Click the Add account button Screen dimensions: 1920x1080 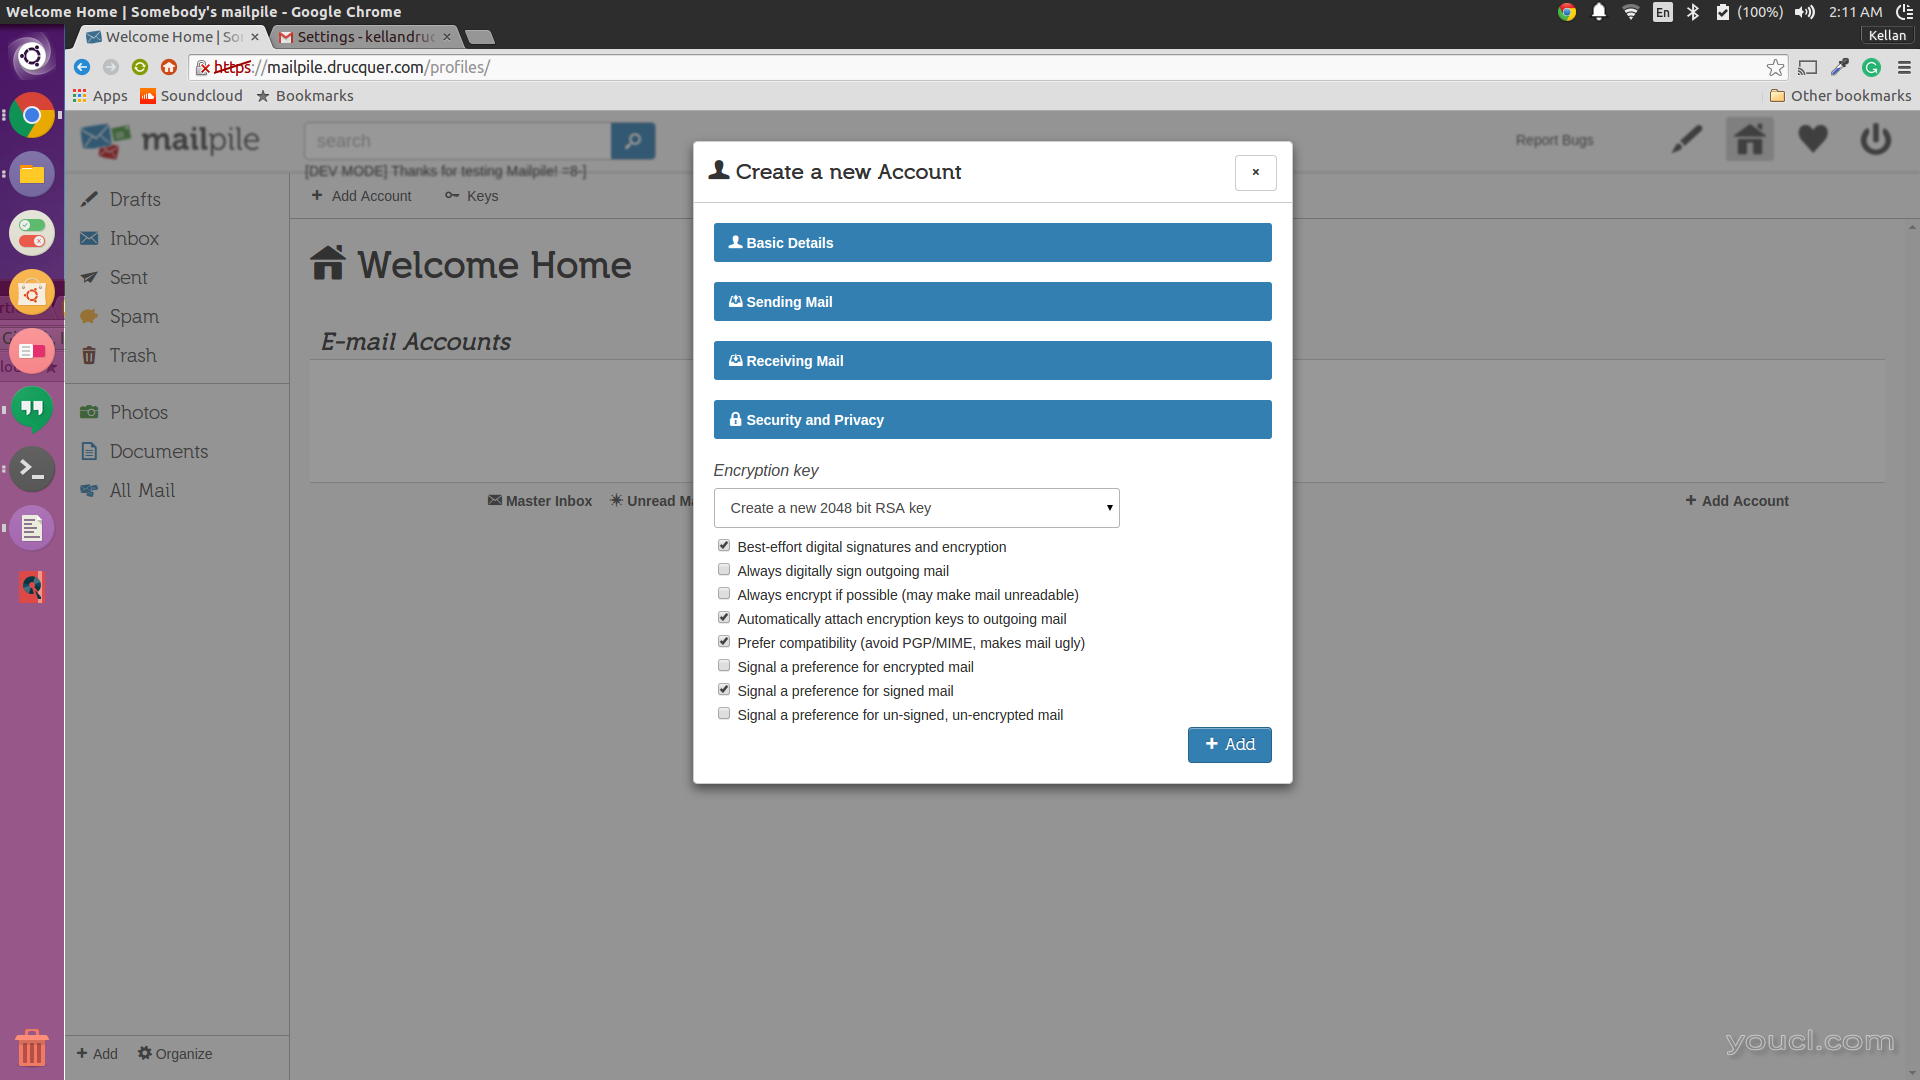point(1229,744)
